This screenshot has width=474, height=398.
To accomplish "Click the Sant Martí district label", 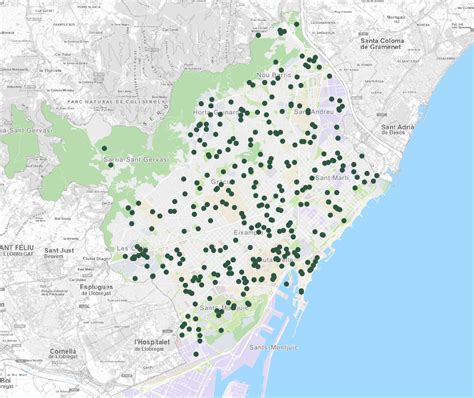I will 331,178.
